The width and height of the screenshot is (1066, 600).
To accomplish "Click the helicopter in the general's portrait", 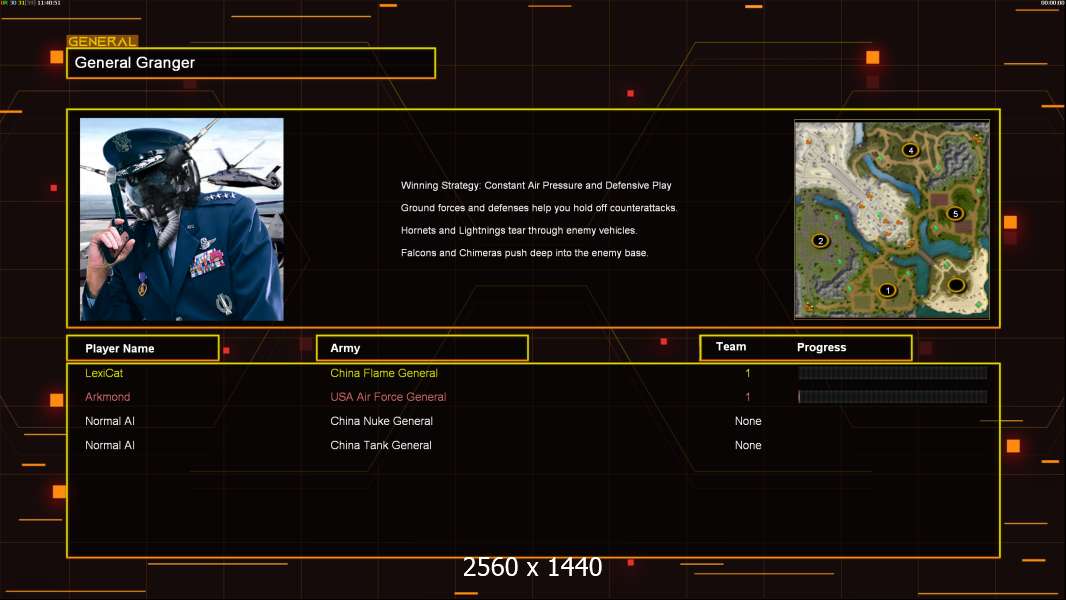I will (x=236, y=175).
